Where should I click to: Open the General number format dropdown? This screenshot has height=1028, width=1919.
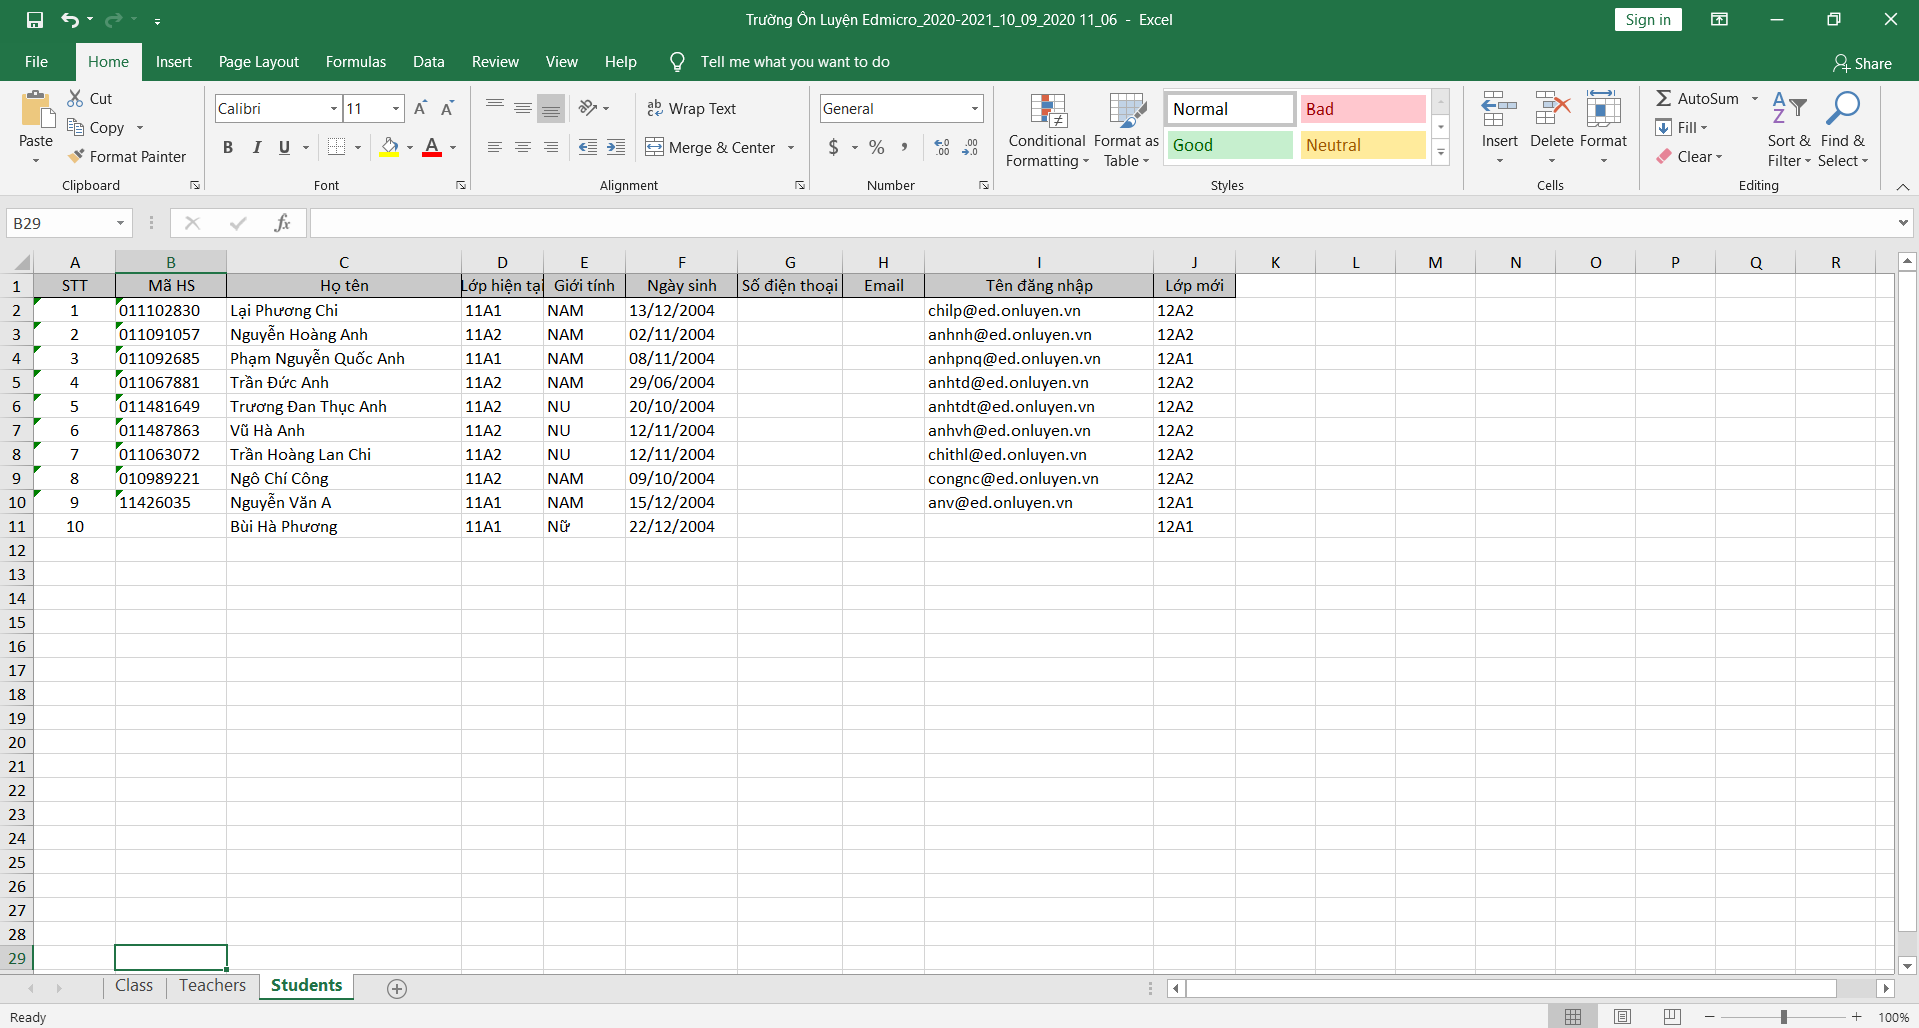coord(975,108)
